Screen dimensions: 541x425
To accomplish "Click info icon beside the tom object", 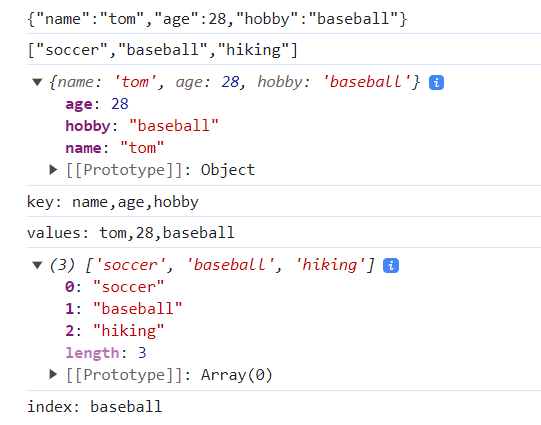I will pyautogui.click(x=436, y=82).
